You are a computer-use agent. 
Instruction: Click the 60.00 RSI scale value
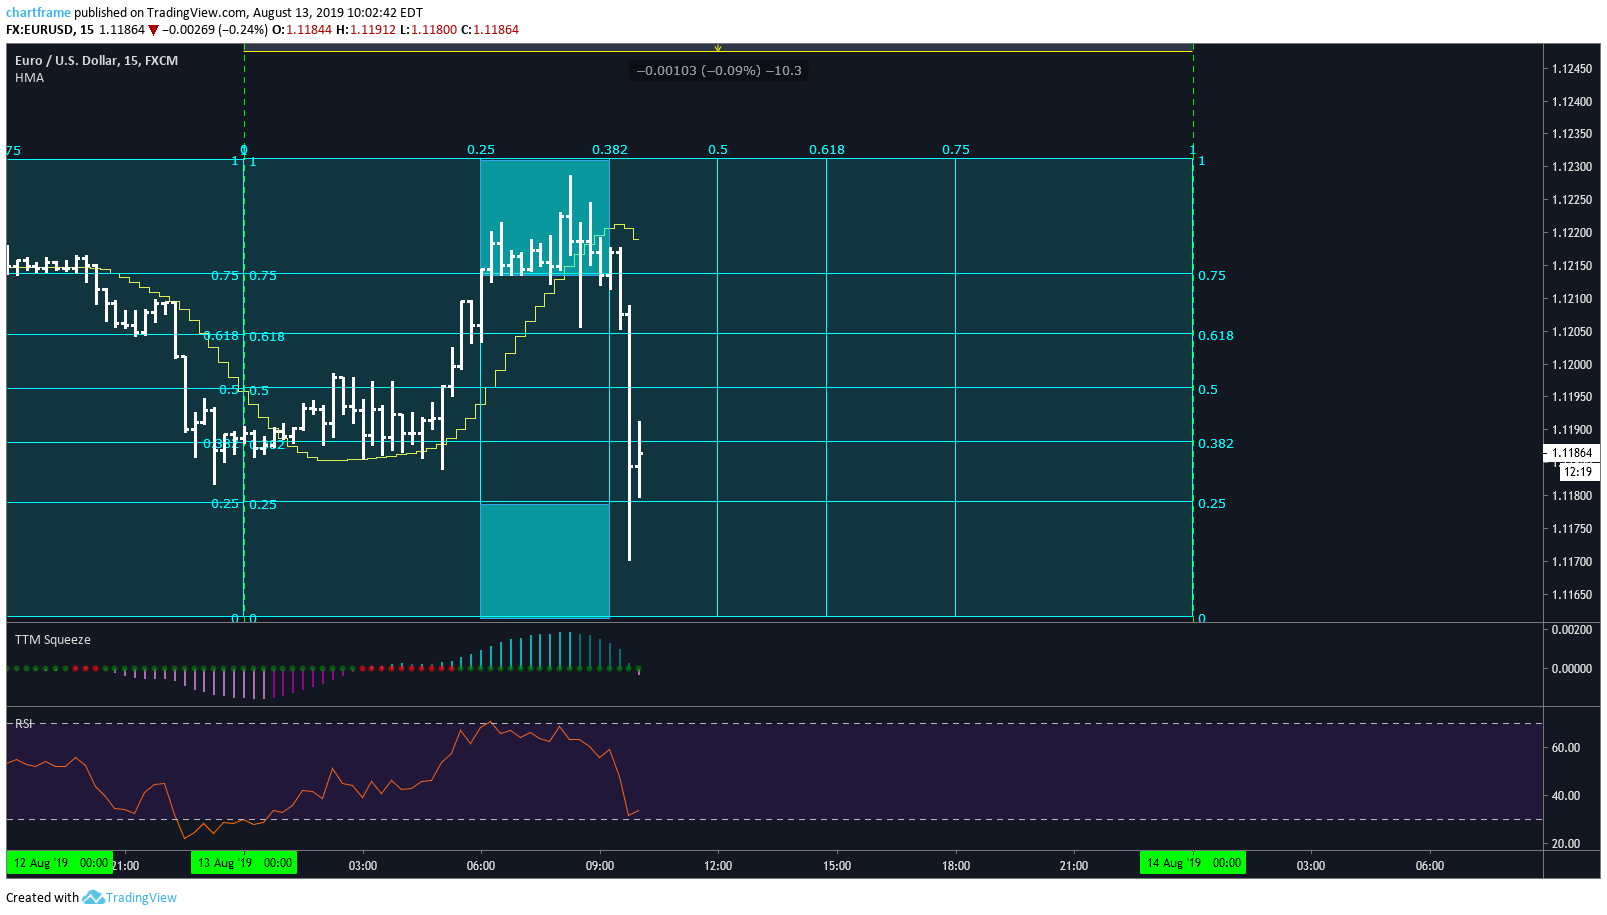click(x=1566, y=748)
